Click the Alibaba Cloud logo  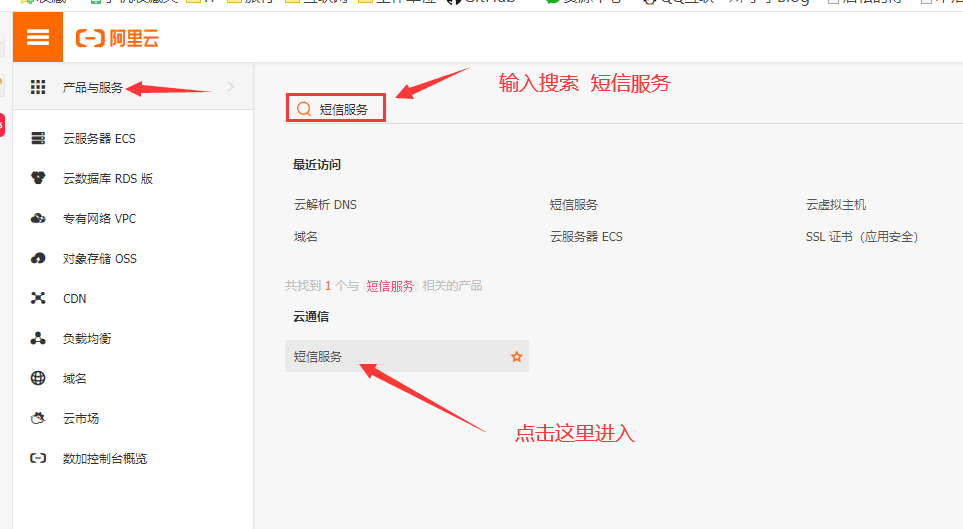117,39
